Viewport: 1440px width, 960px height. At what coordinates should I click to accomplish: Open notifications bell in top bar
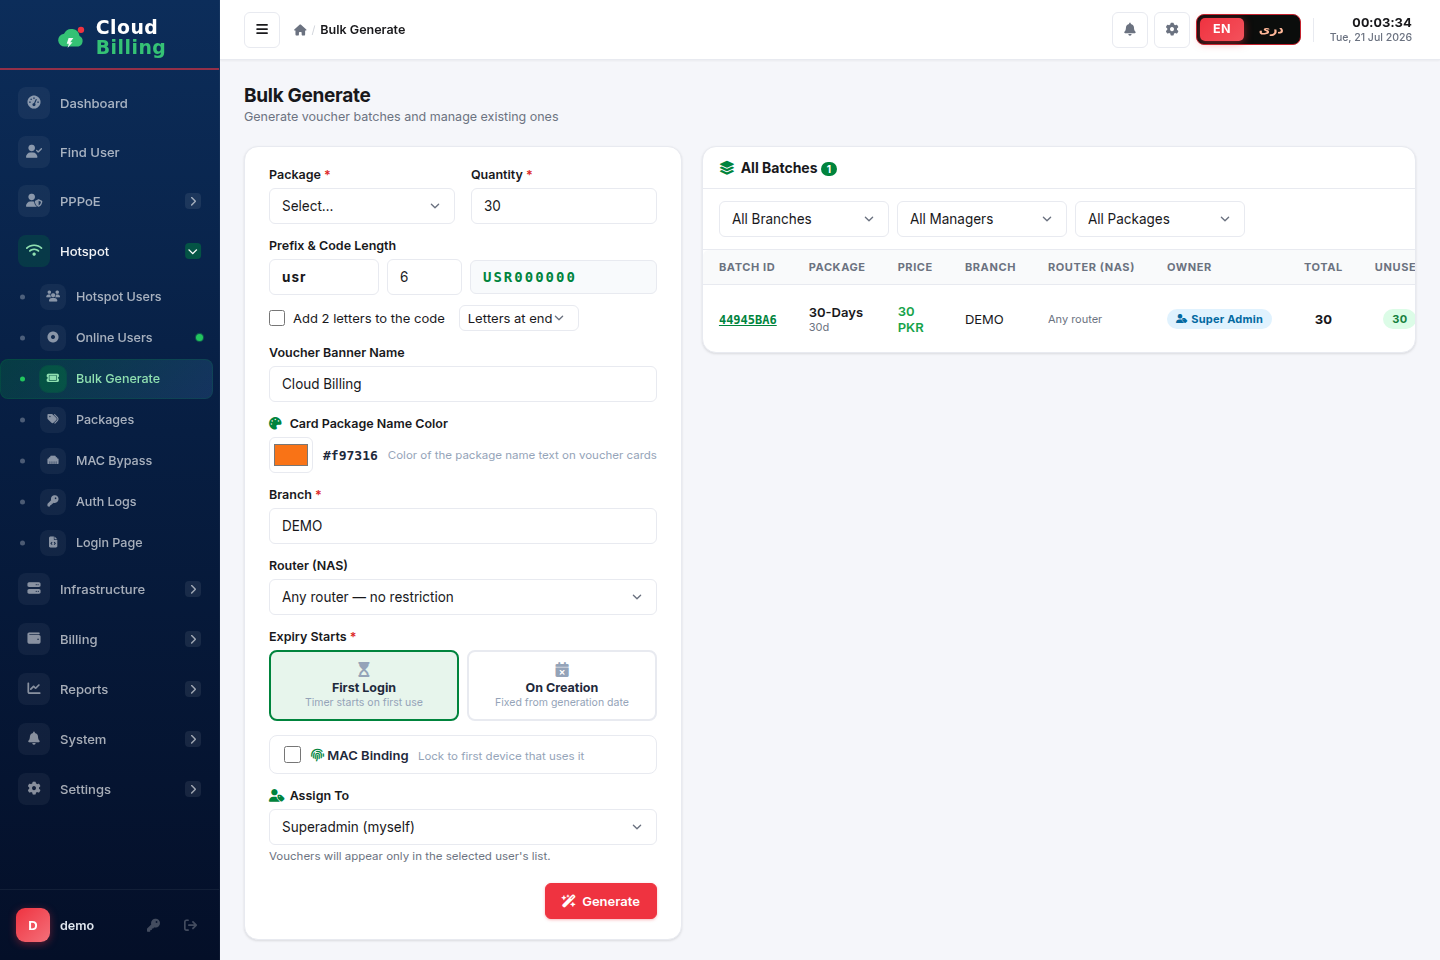pos(1130,29)
